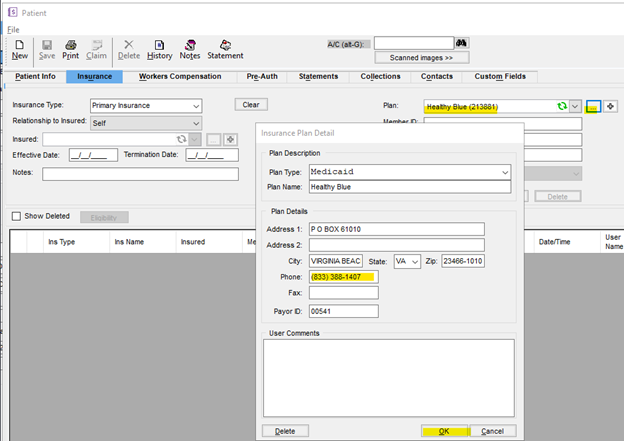Open the State VA dropdown
Image resolution: width=624 pixels, height=441 pixels.
point(415,261)
